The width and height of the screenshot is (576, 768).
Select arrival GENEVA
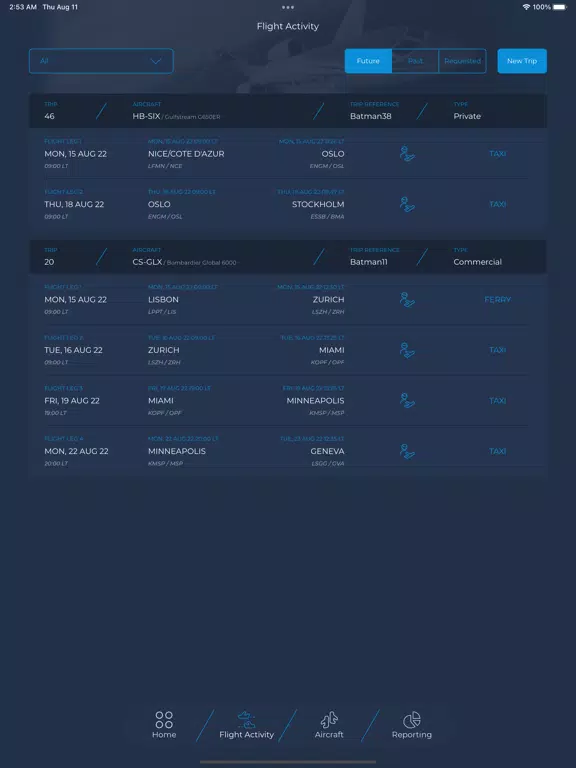click(x=327, y=451)
